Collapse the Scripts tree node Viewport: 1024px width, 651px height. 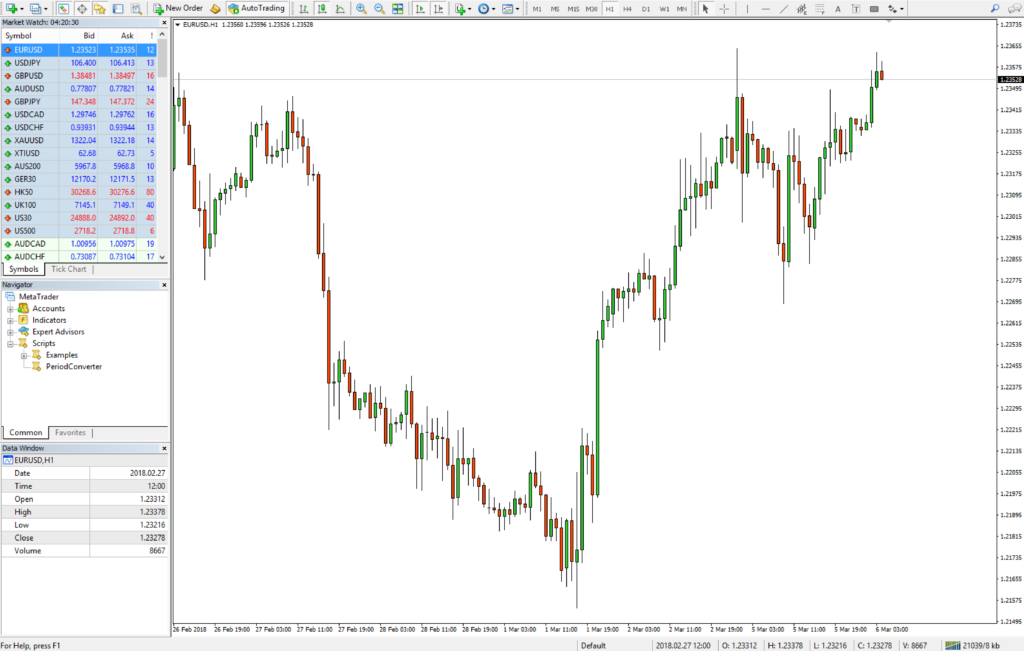(x=10, y=343)
